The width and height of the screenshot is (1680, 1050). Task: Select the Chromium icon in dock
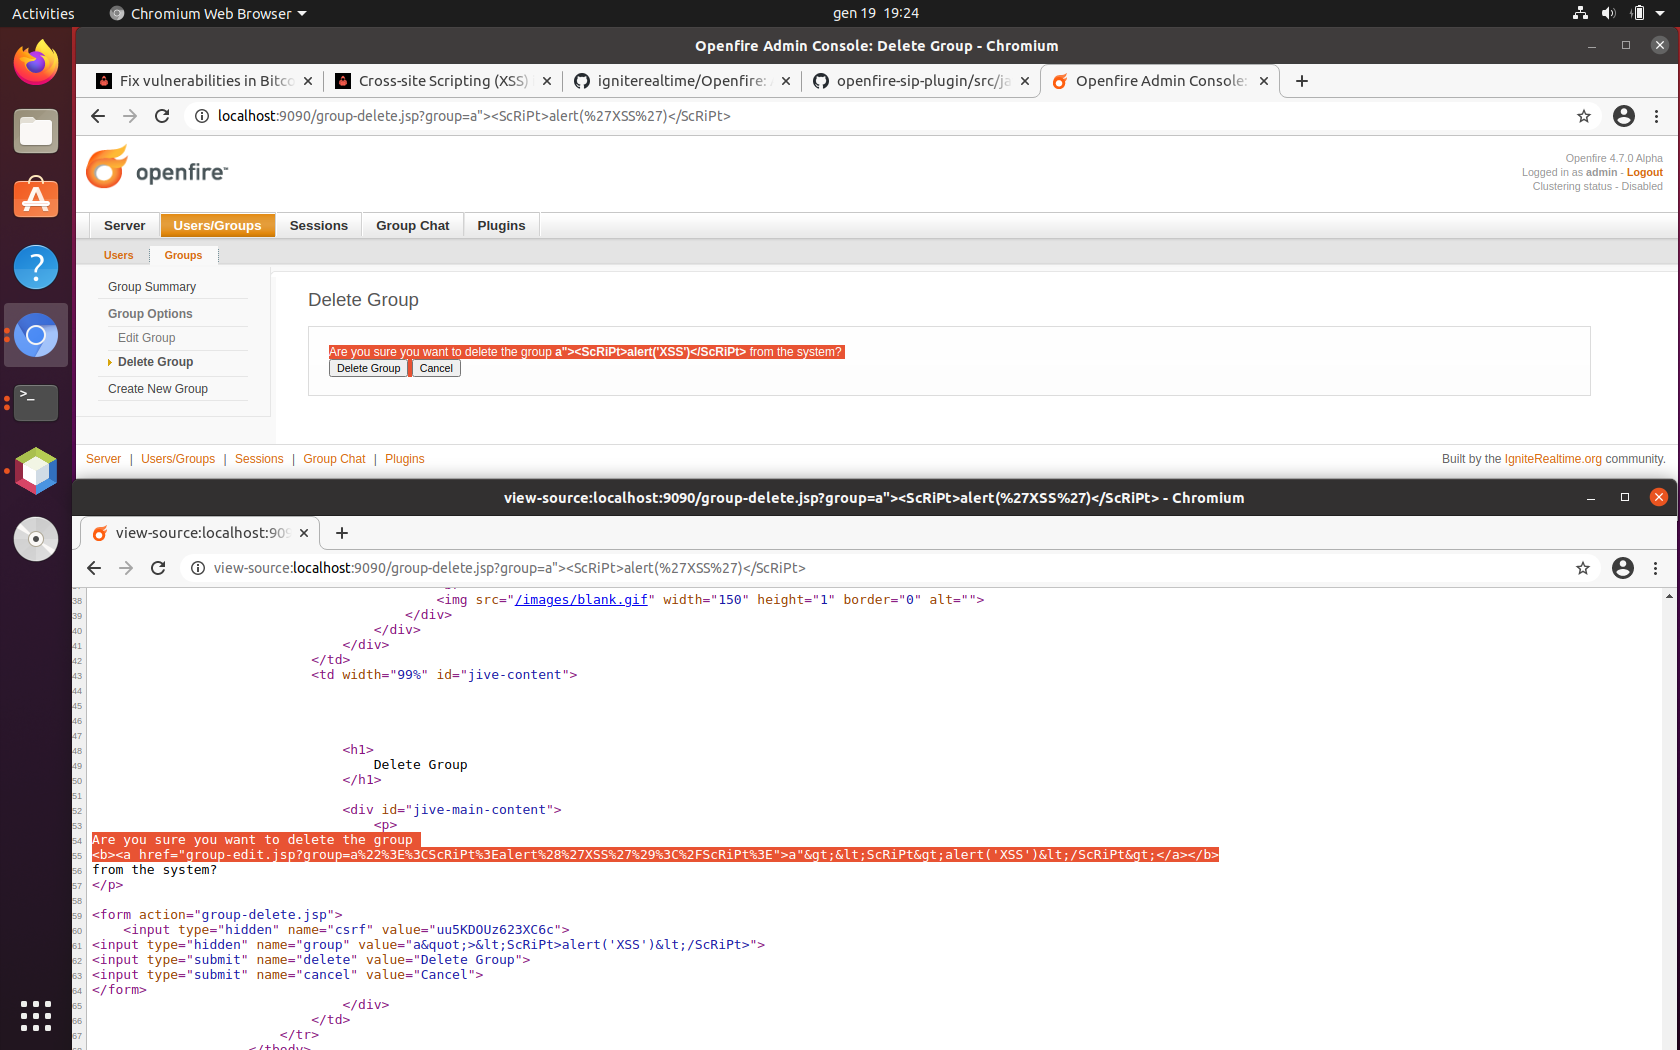[36, 335]
